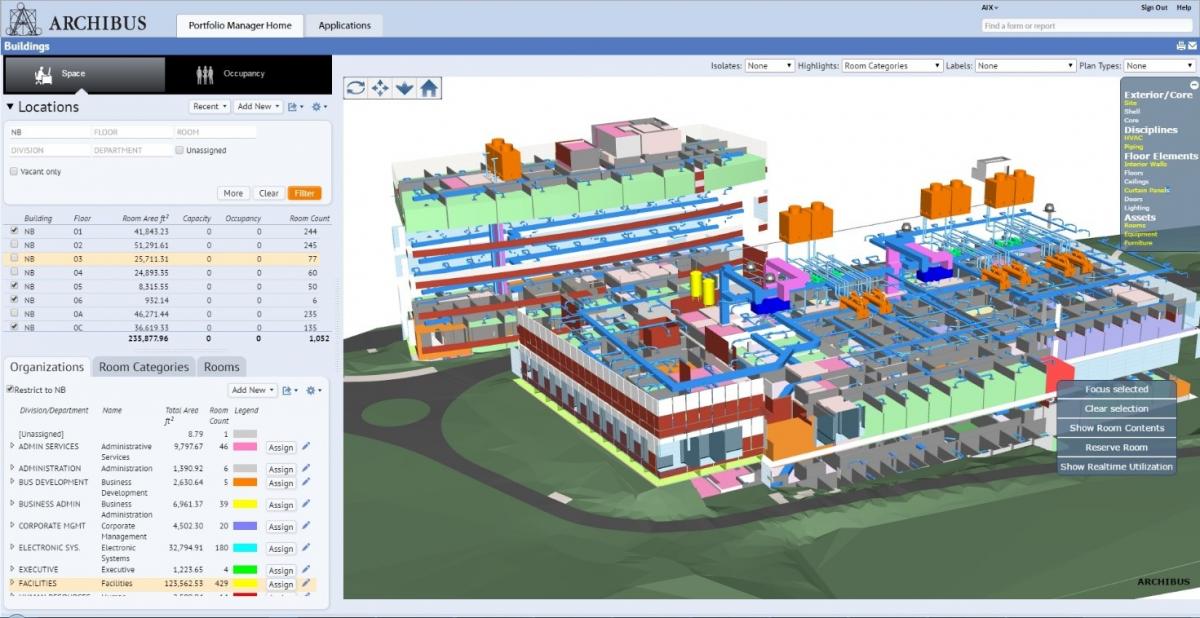
Task: Open Add New dropdown in Locations
Action: [258, 107]
